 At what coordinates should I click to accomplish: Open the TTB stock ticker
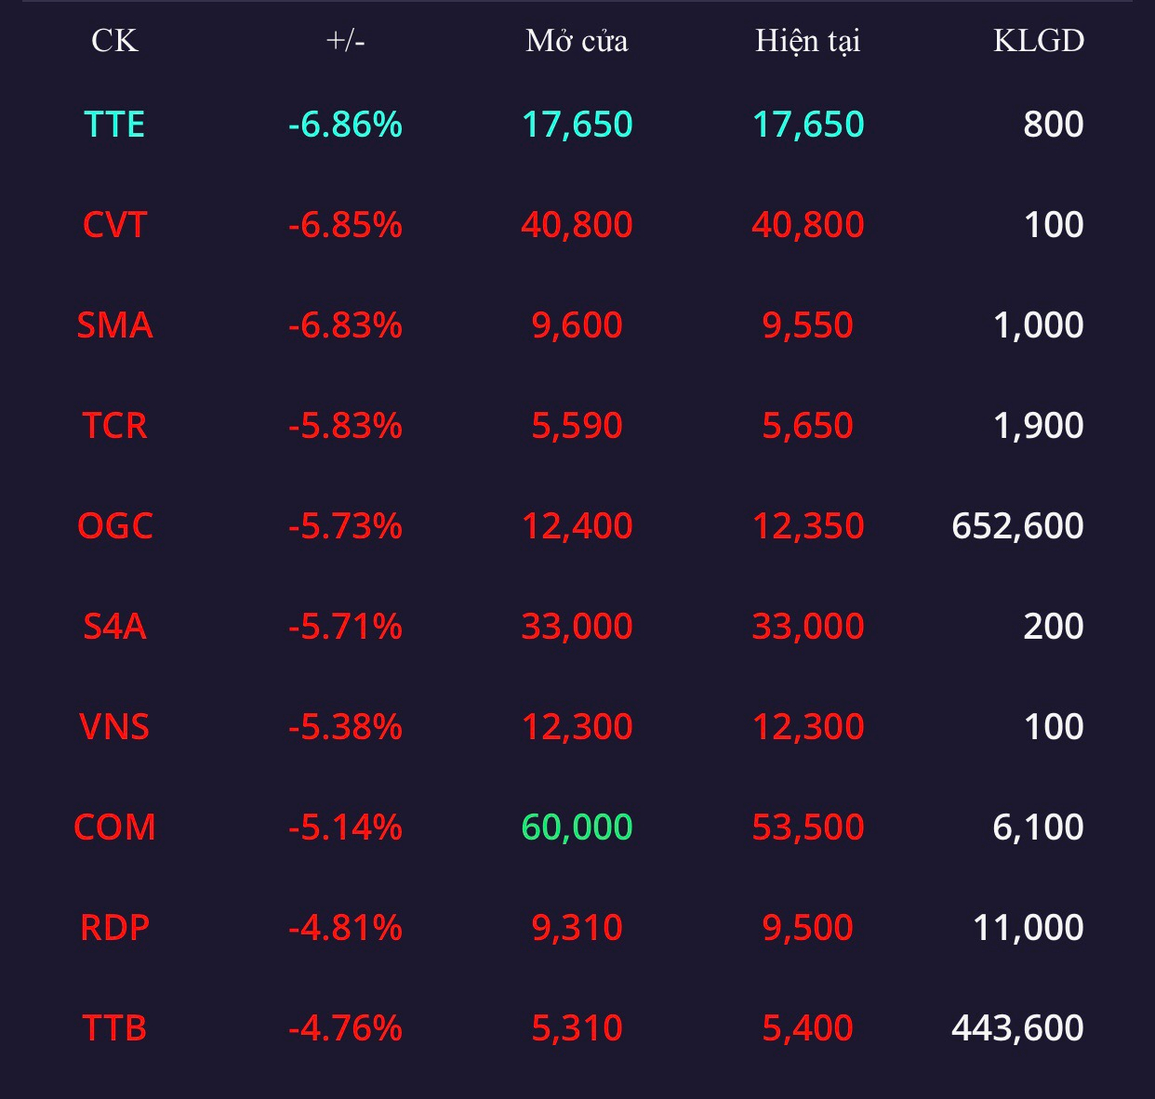114,1028
